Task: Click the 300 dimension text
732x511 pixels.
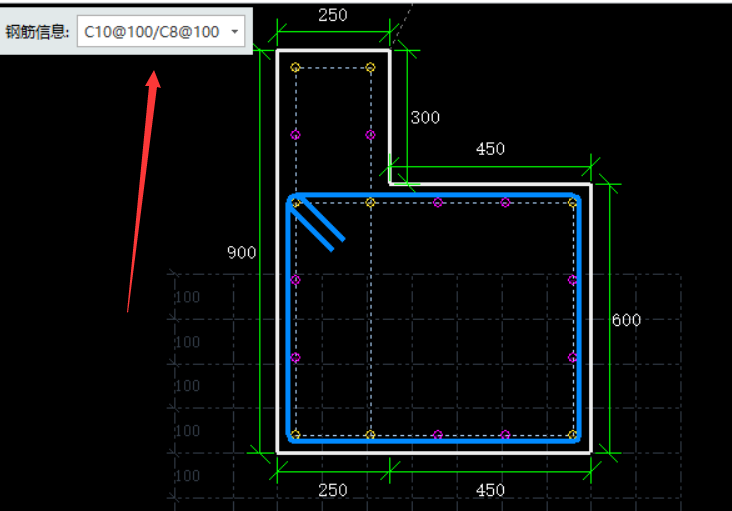Action: click(x=425, y=118)
